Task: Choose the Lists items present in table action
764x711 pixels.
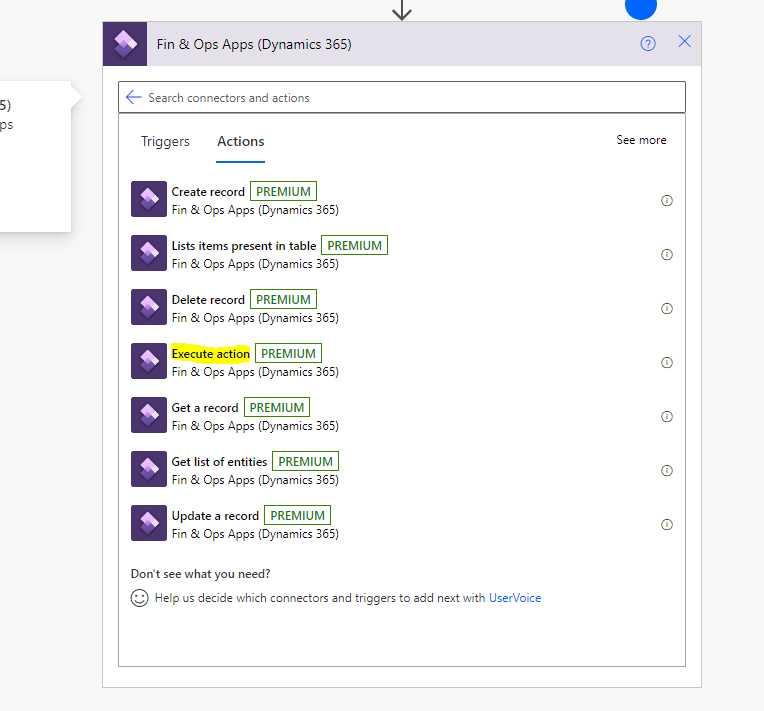Action: click(x=244, y=246)
